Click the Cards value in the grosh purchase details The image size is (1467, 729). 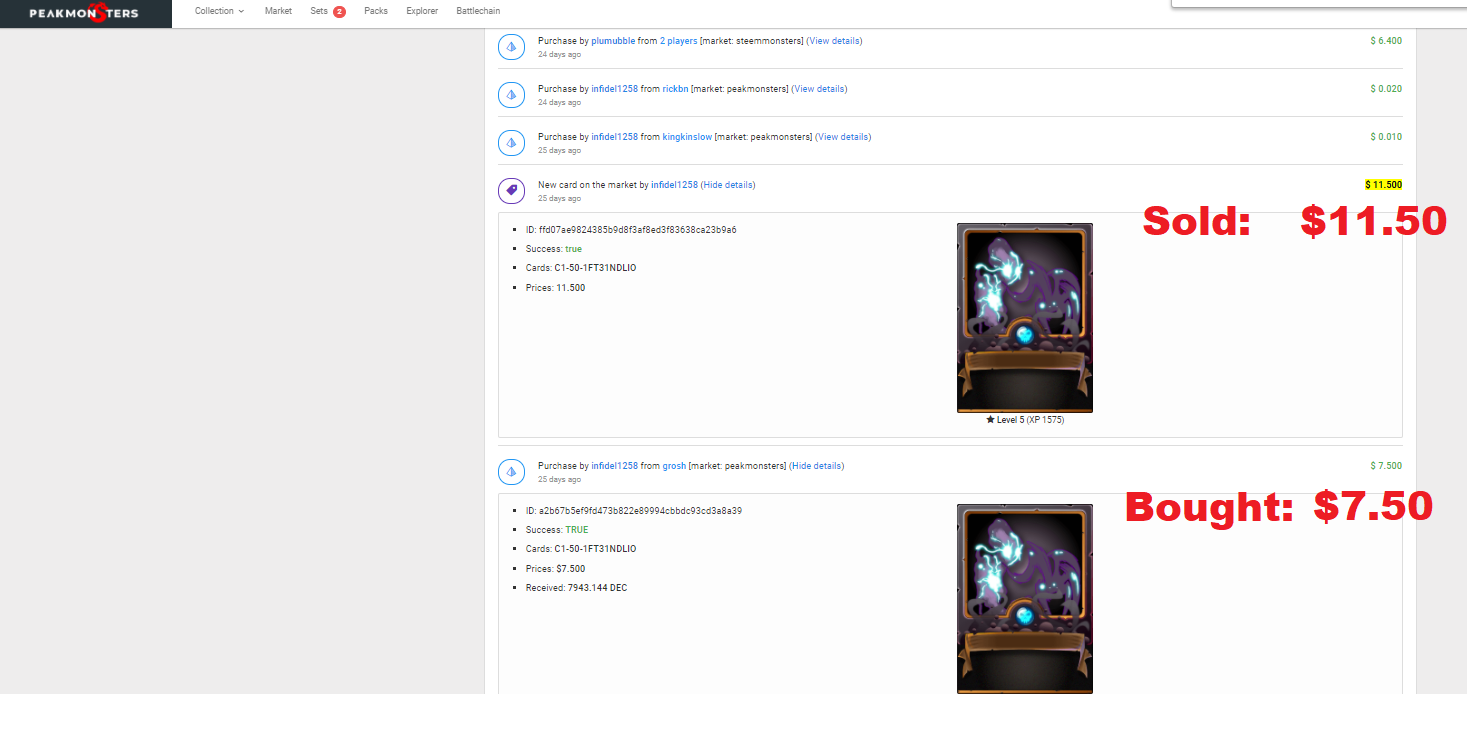click(x=595, y=549)
